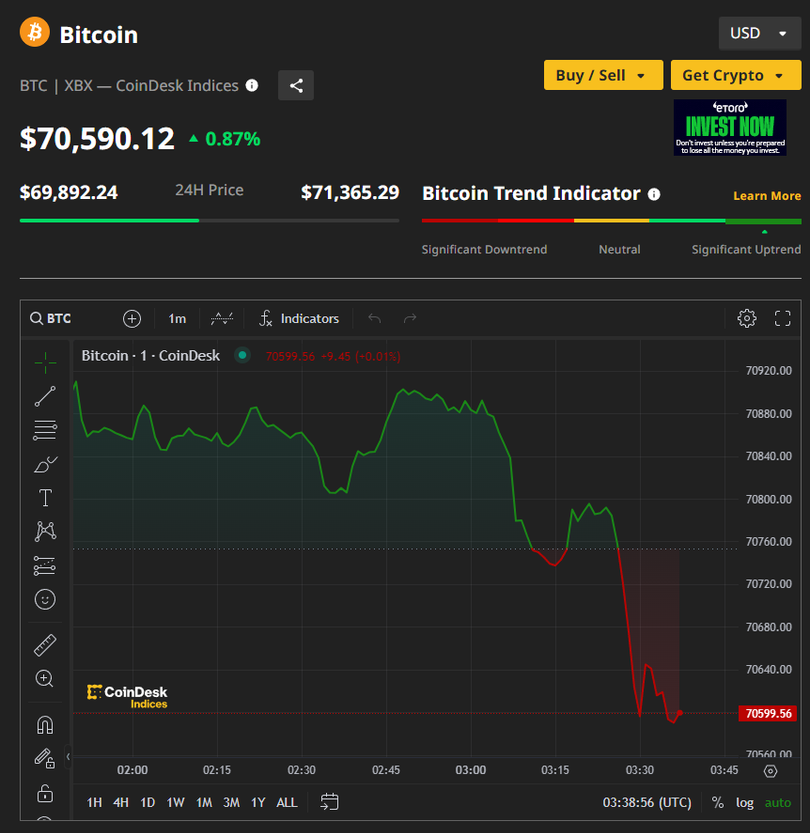Viewport: 810px width, 833px height.
Task: Activate the zoom in tool
Action: pos(45,678)
